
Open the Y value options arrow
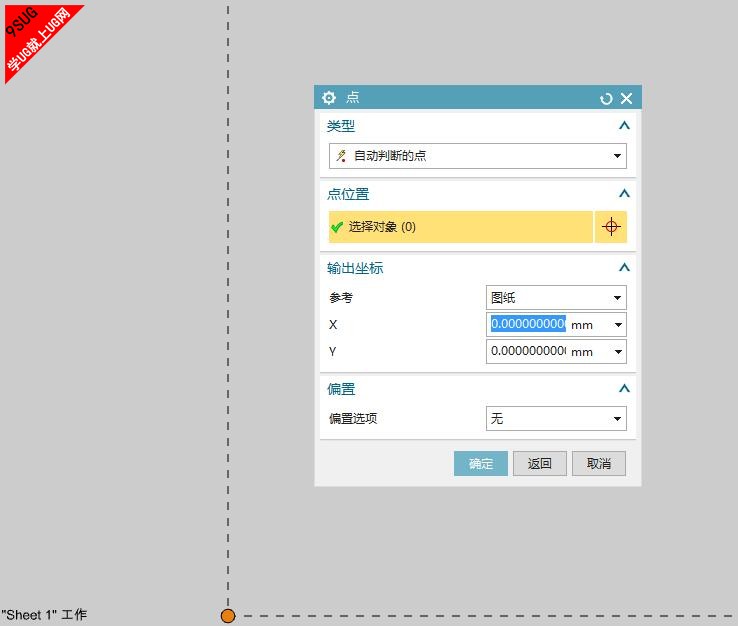coord(618,352)
